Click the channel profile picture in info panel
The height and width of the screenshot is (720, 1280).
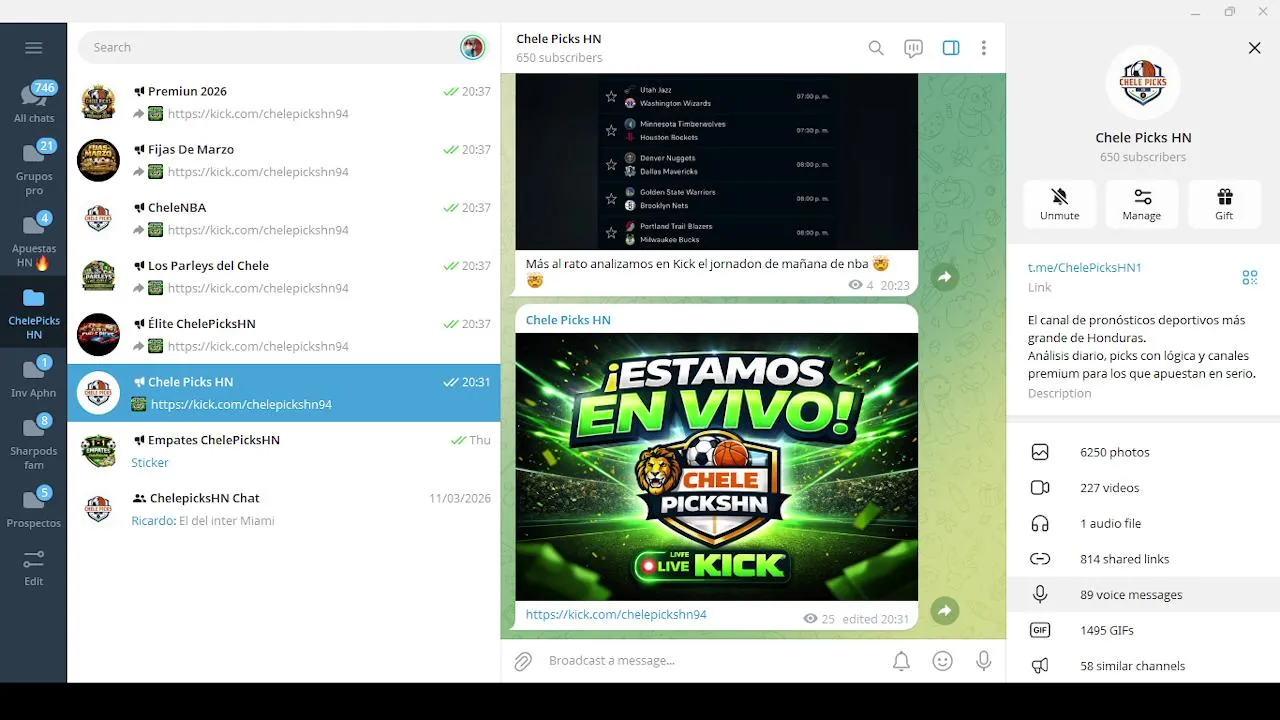pos(1143,82)
